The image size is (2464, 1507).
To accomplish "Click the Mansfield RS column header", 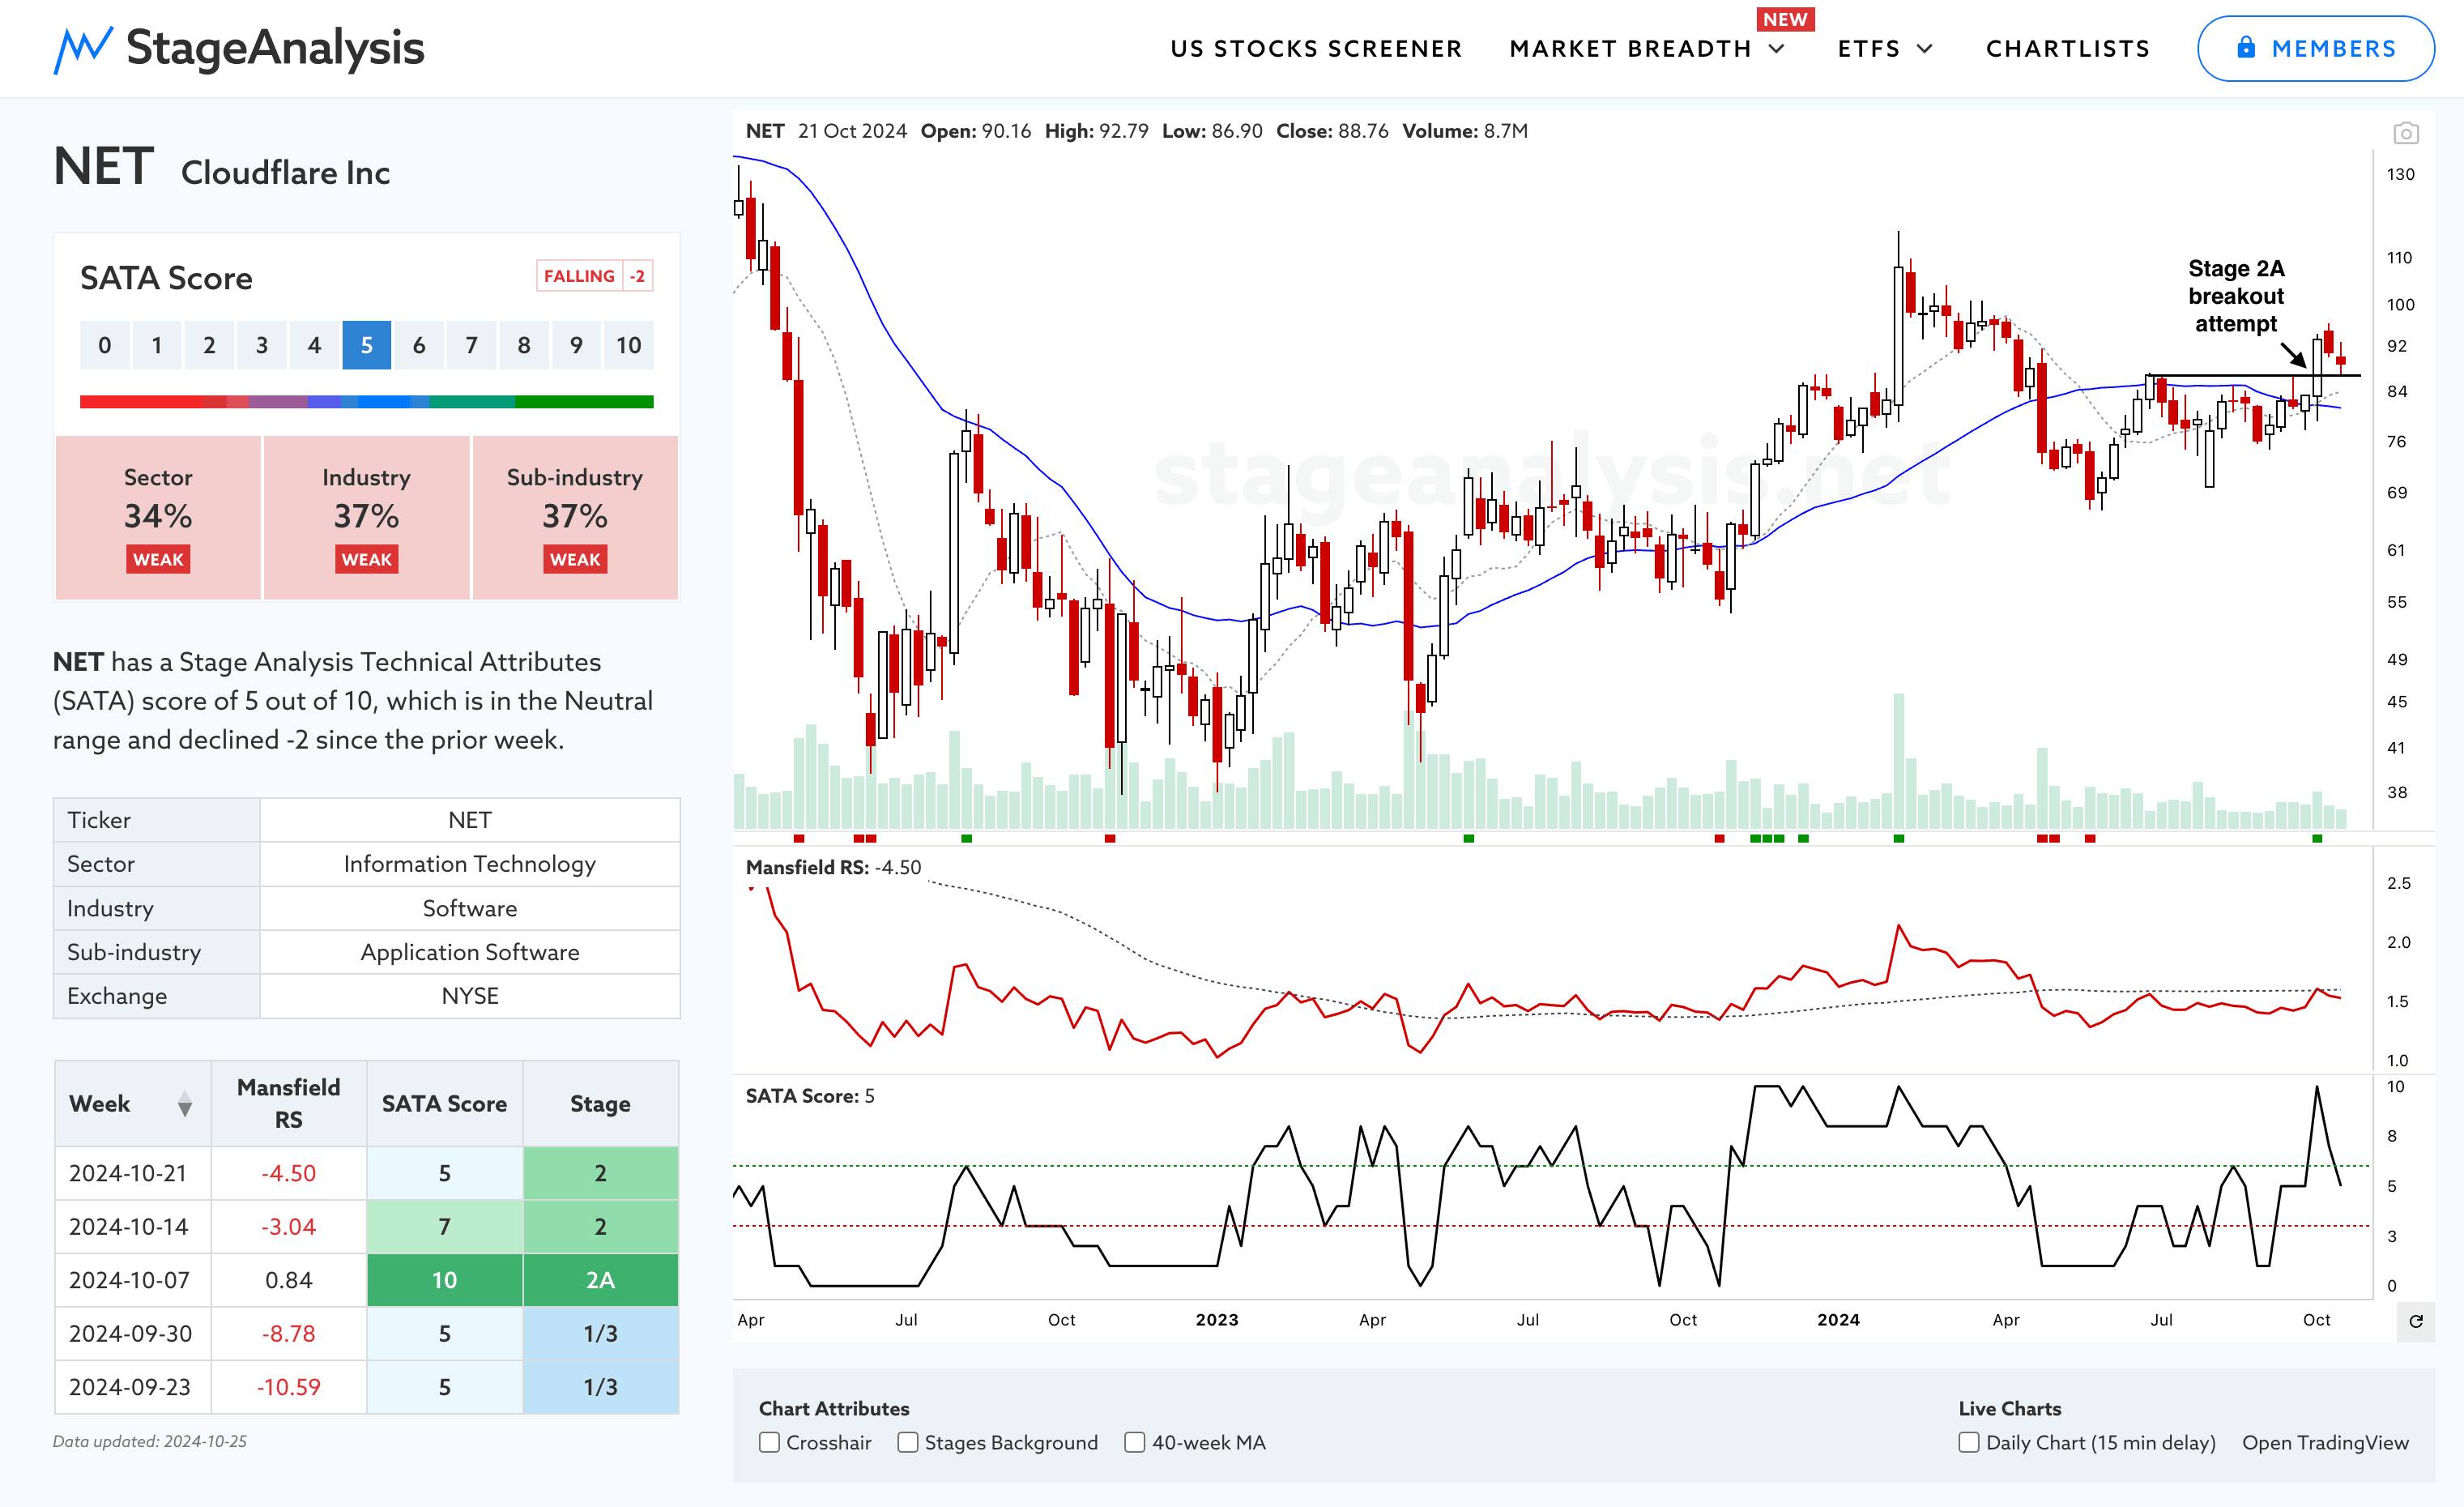I will 289,1103.
